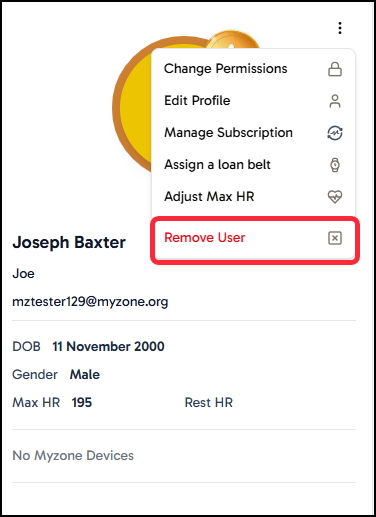The height and width of the screenshot is (517, 376).
Task: Click the heart rate icon
Action: tap(335, 197)
